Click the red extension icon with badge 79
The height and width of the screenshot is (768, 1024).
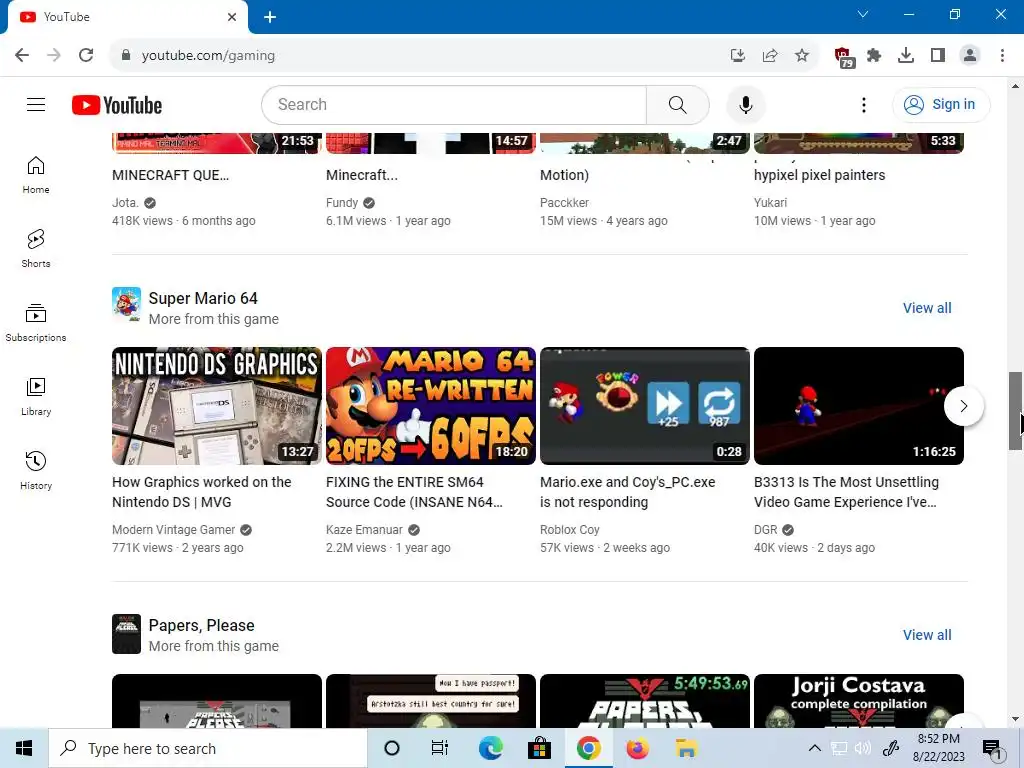tap(844, 57)
